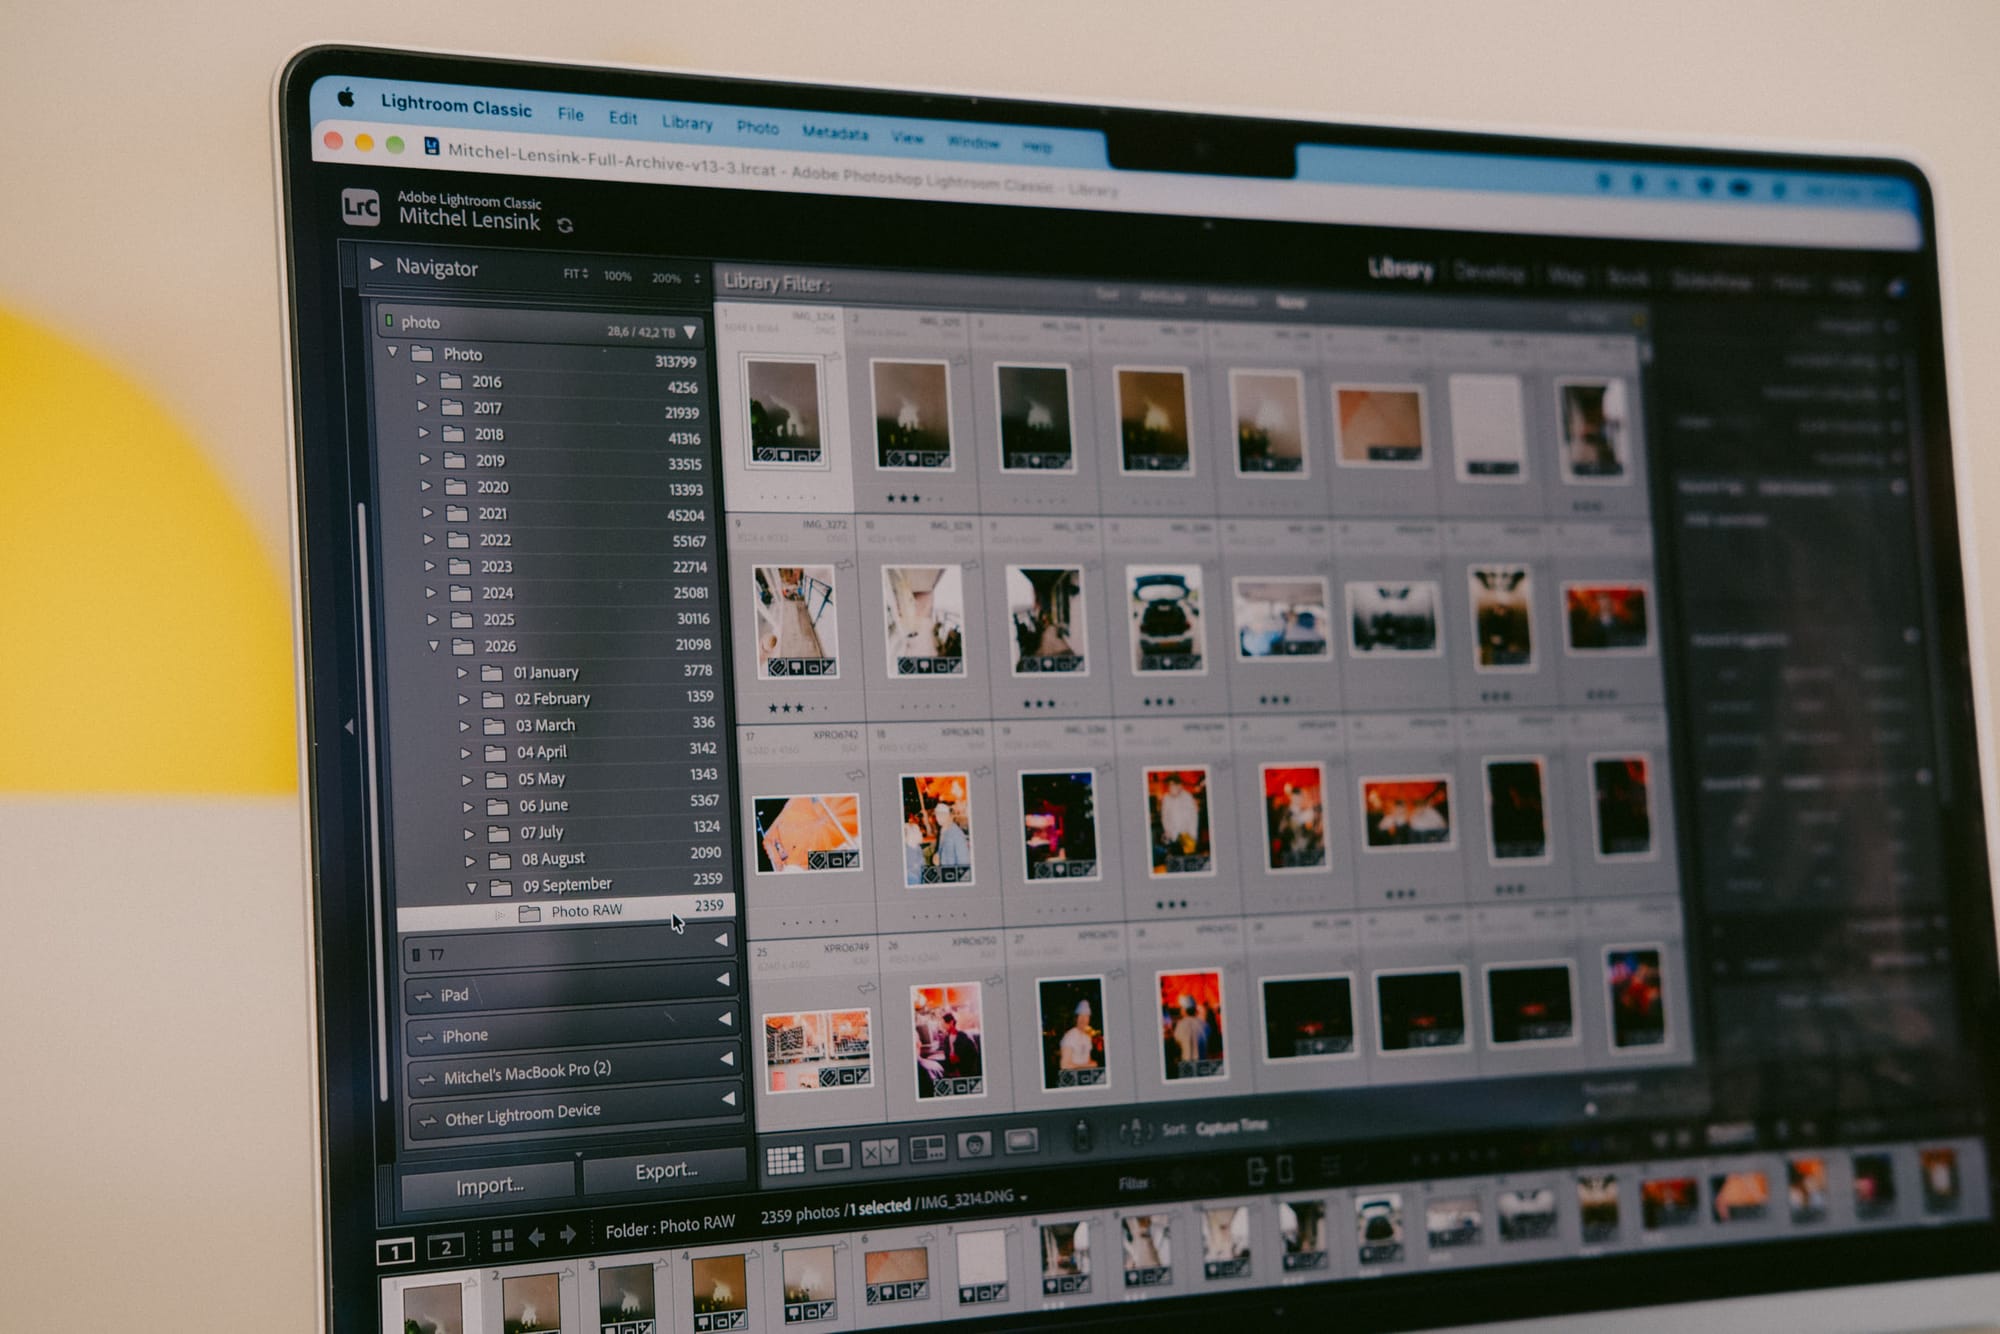Click the Import... button

click(489, 1185)
